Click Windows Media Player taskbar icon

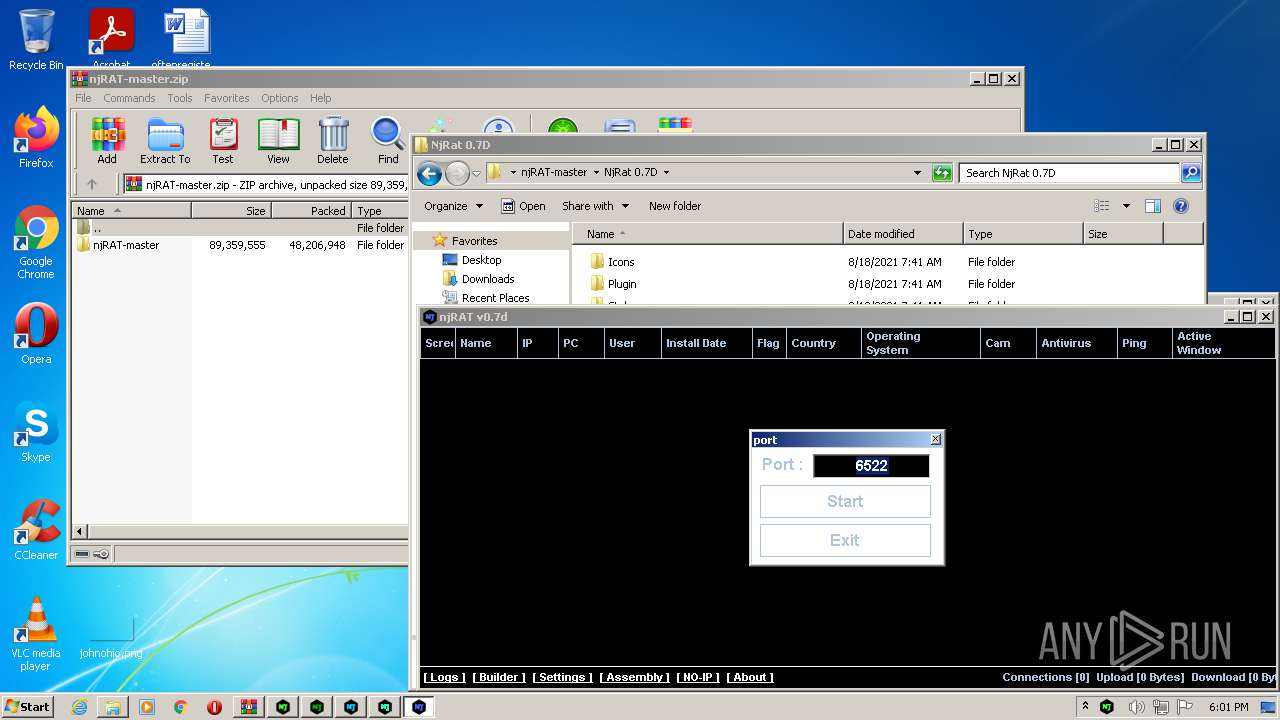[147, 707]
